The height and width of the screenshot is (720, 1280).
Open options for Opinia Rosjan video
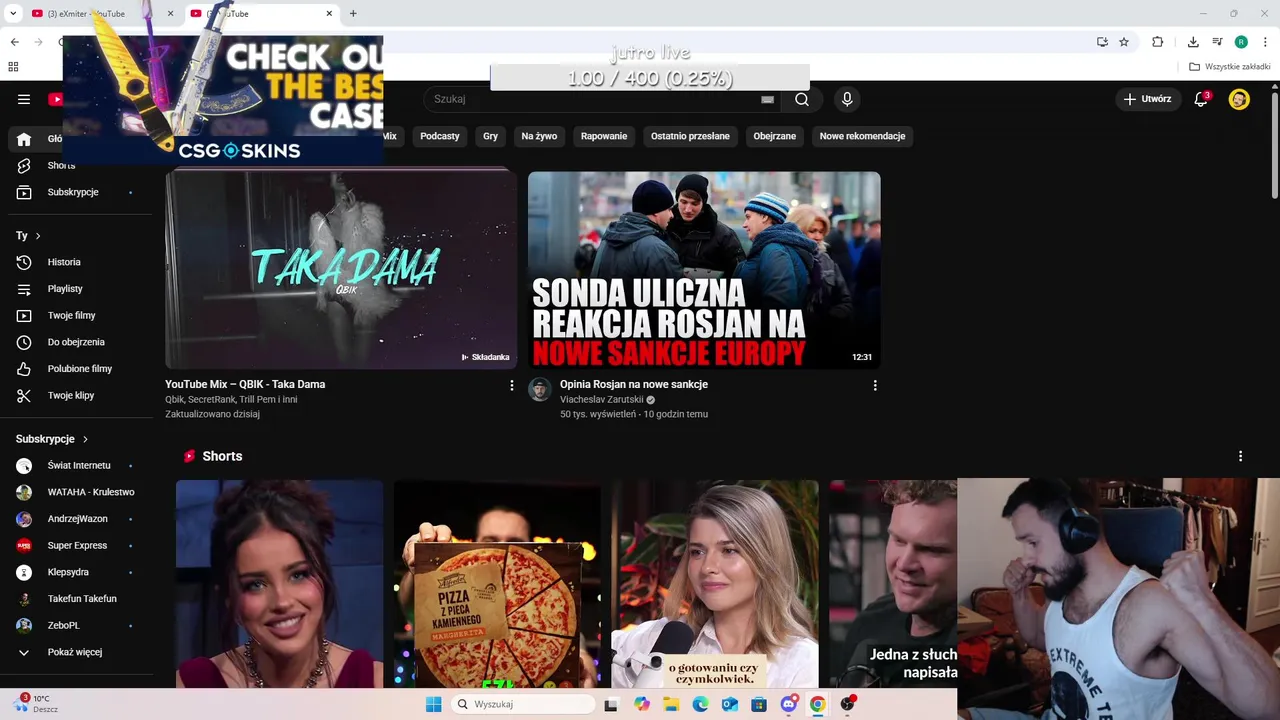[875, 385]
